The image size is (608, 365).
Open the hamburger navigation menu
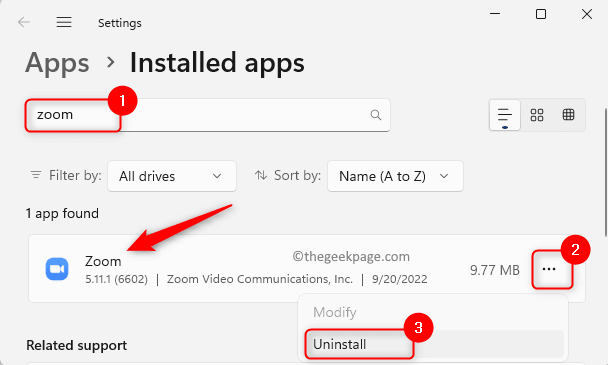pos(64,22)
